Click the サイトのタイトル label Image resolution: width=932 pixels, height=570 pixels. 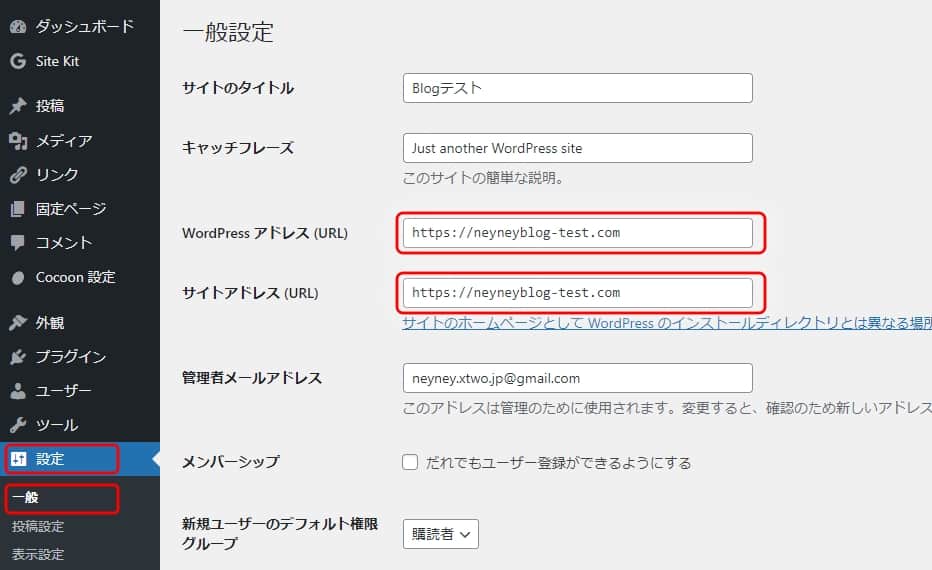coord(238,88)
